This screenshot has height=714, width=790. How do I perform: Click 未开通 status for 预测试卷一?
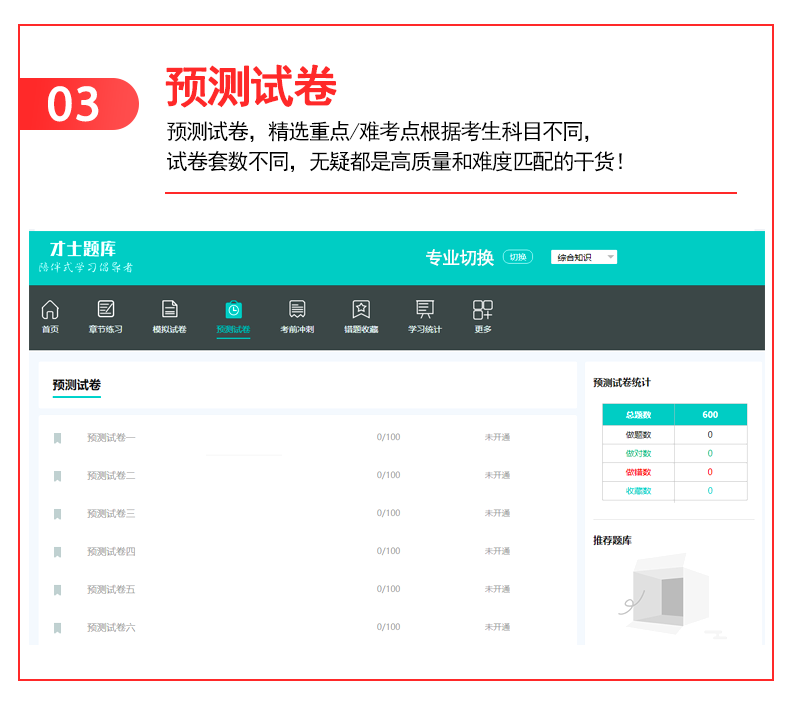(x=497, y=437)
